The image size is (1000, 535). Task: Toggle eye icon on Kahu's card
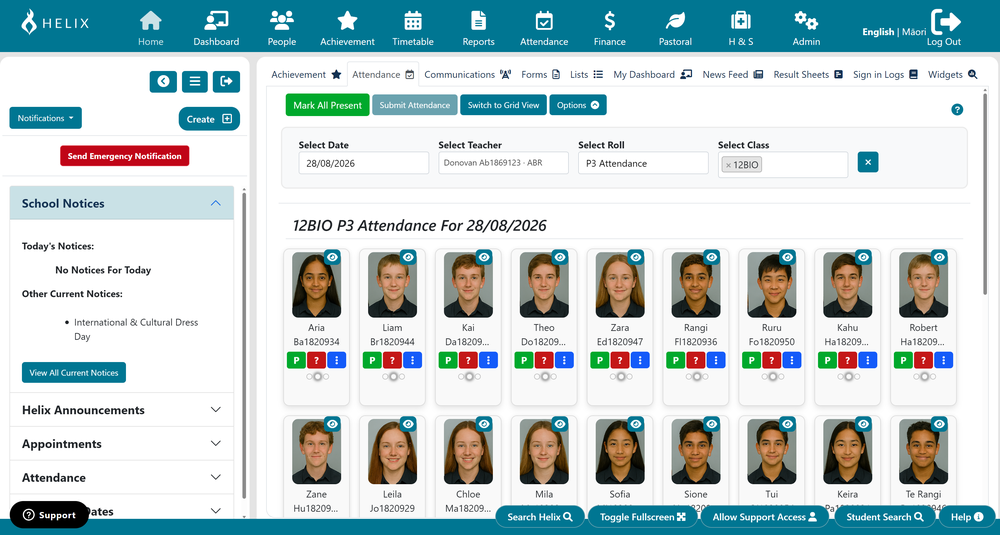864,257
